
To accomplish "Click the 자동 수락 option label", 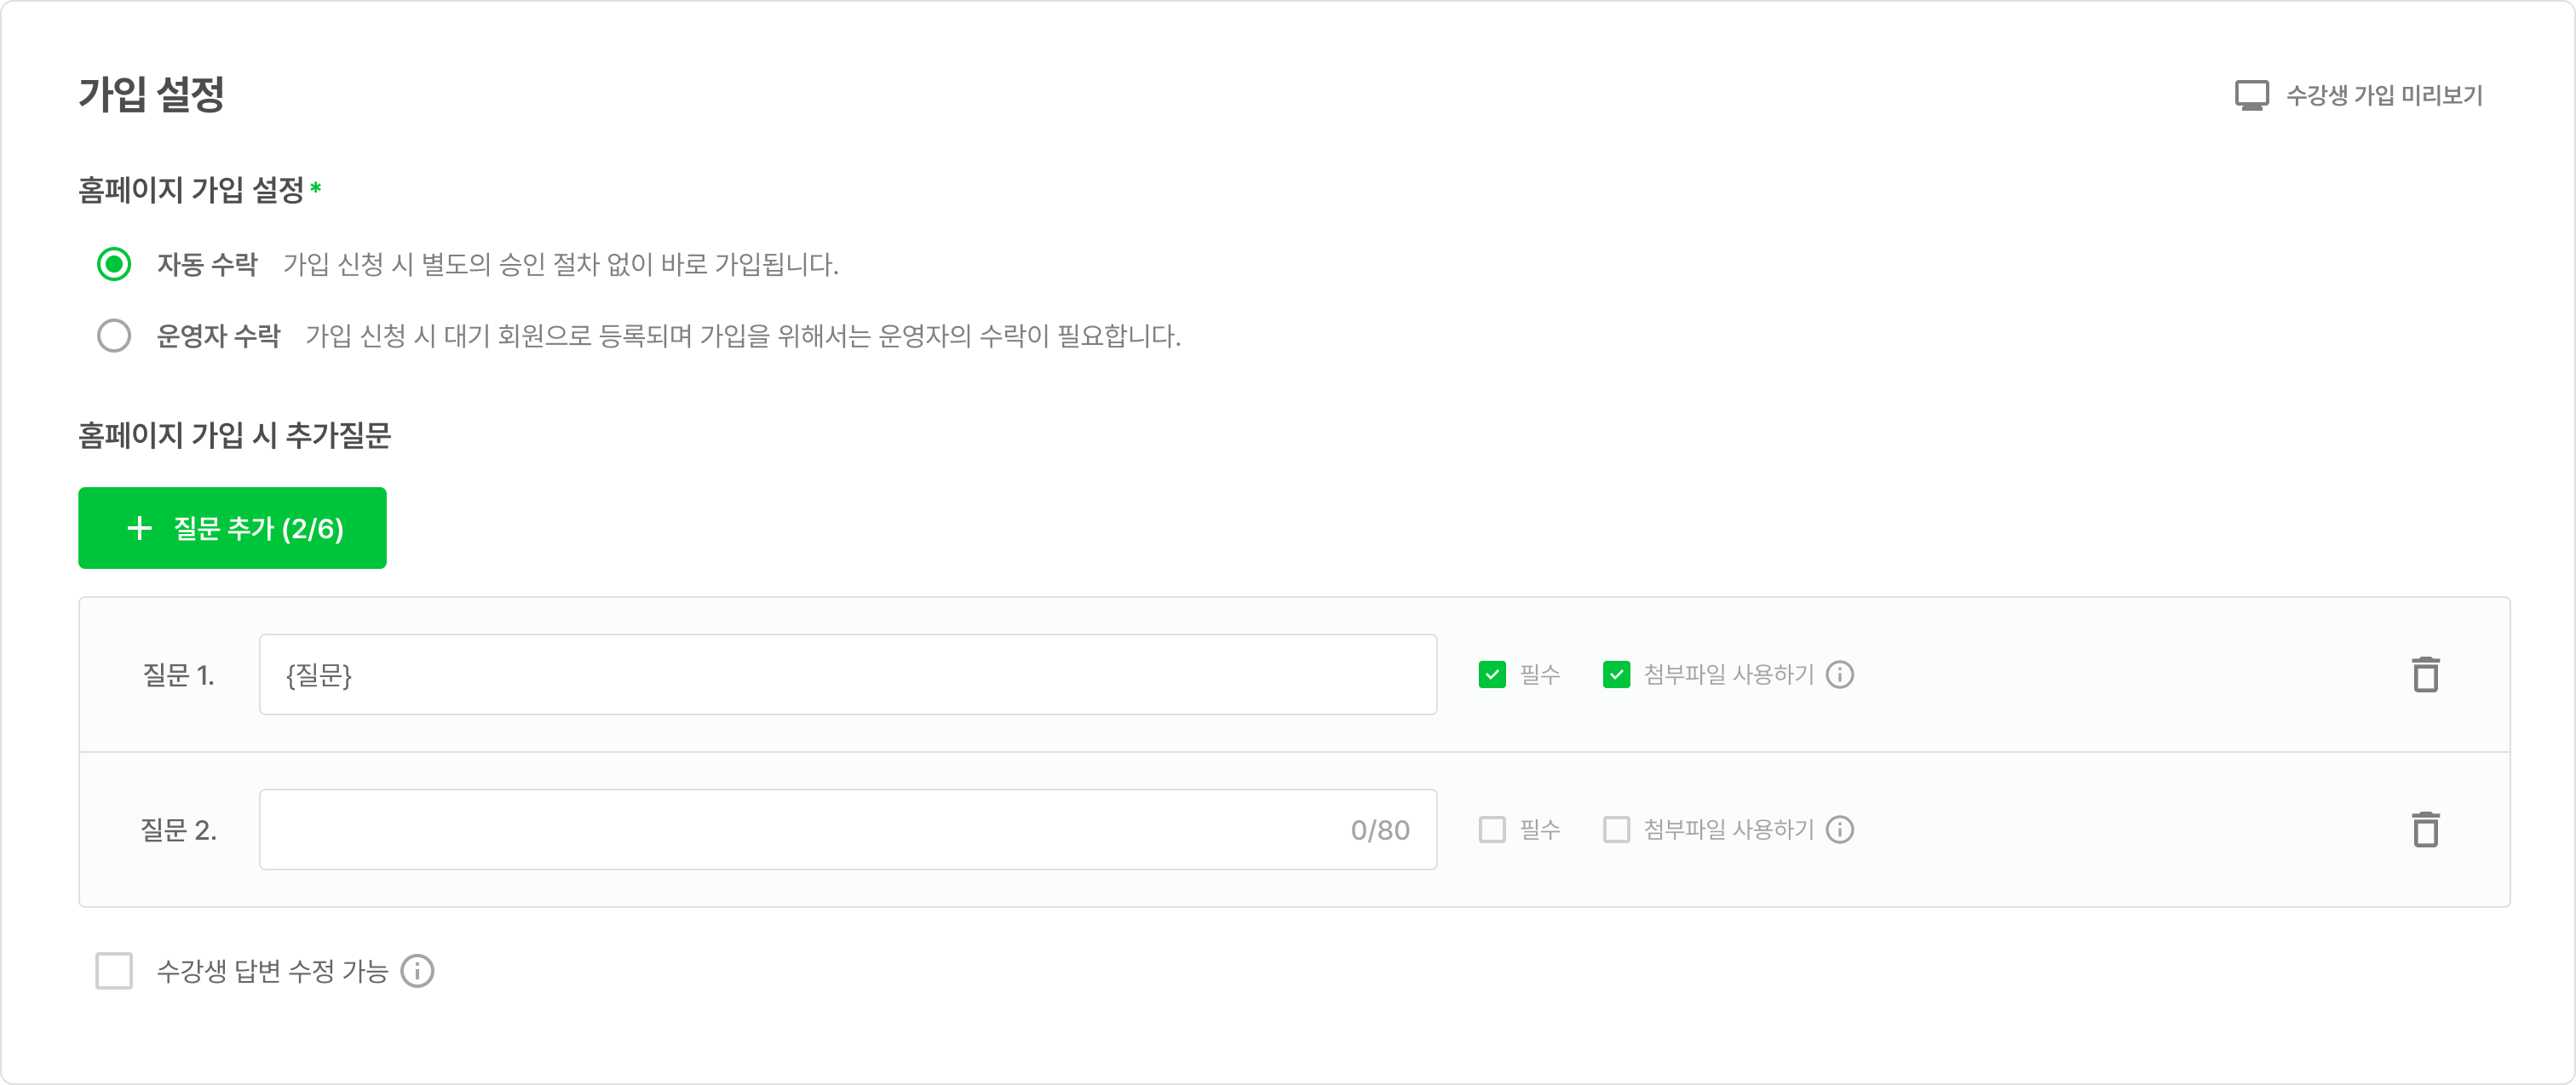I will pyautogui.click(x=207, y=264).
